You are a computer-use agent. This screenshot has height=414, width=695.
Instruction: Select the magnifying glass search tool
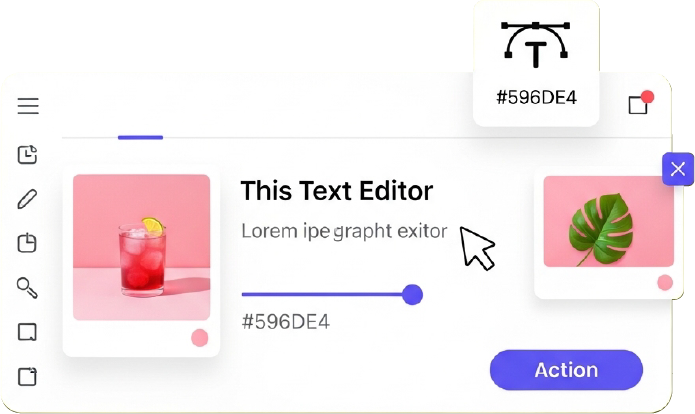click(27, 288)
